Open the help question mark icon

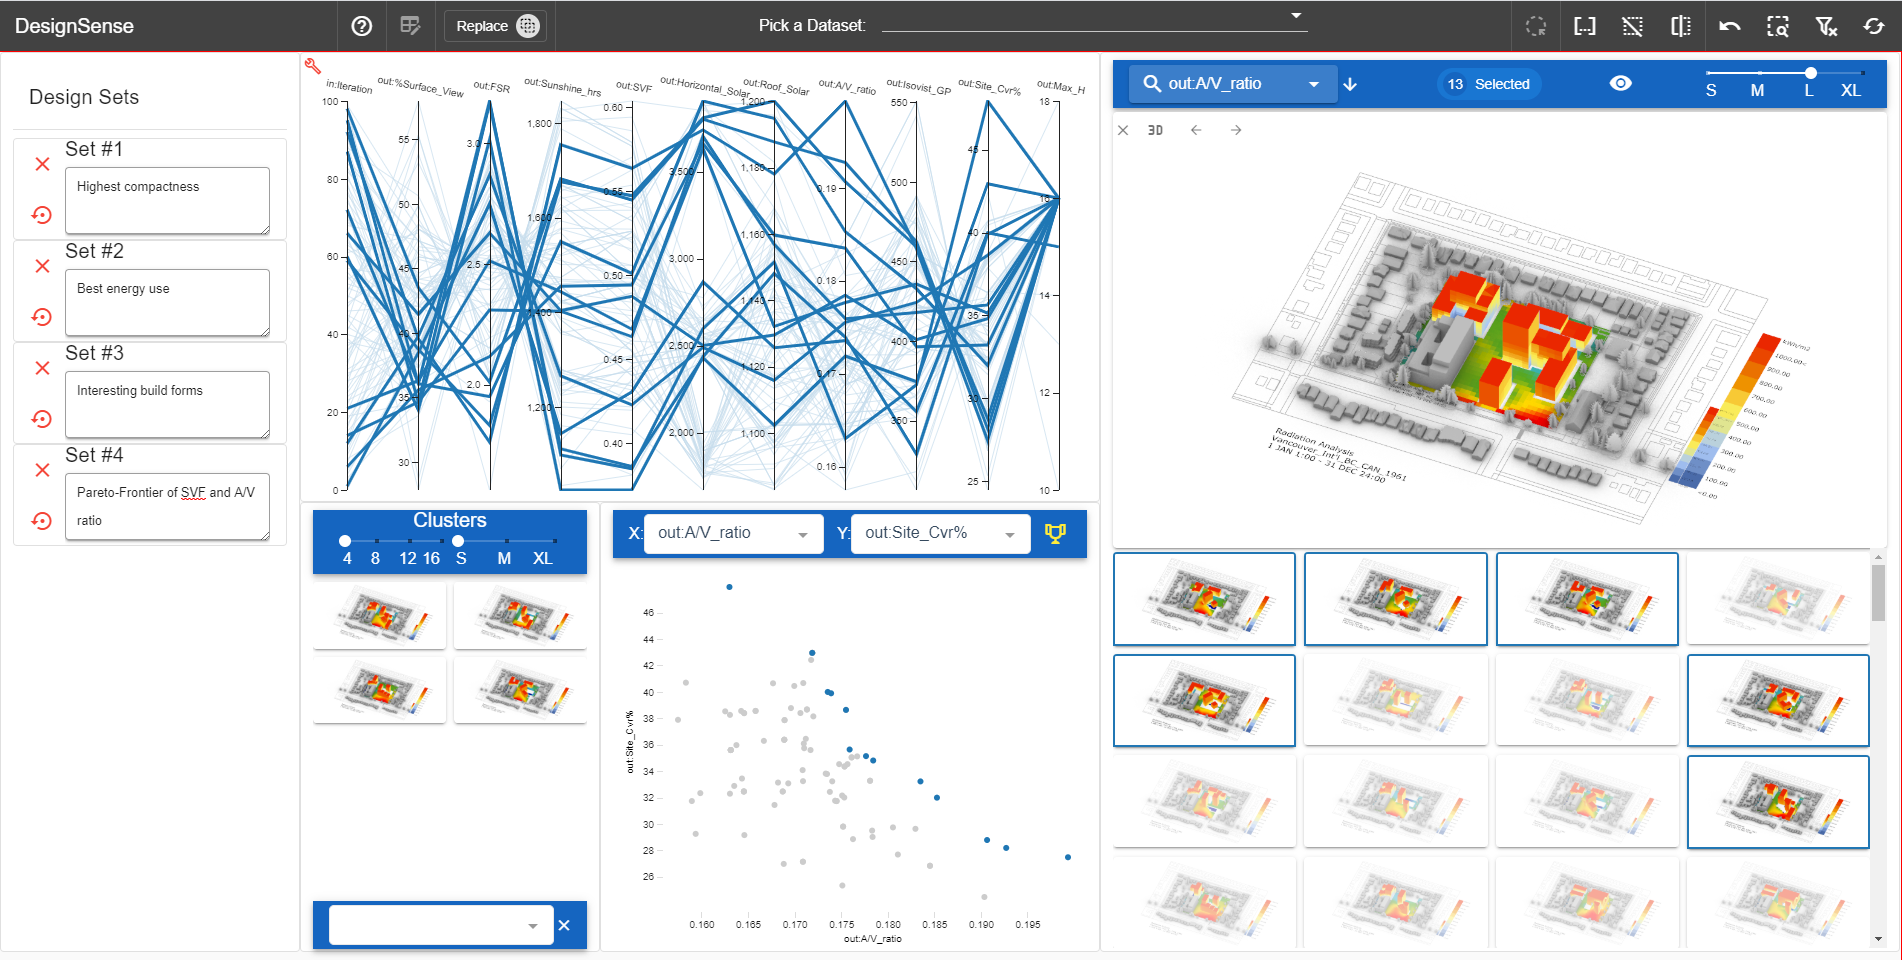362,26
